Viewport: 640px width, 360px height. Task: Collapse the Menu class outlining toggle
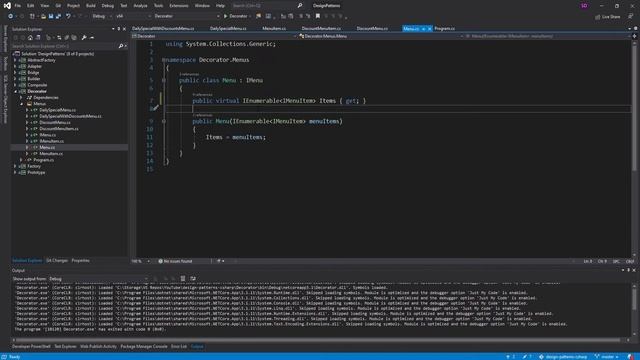(x=164, y=80)
